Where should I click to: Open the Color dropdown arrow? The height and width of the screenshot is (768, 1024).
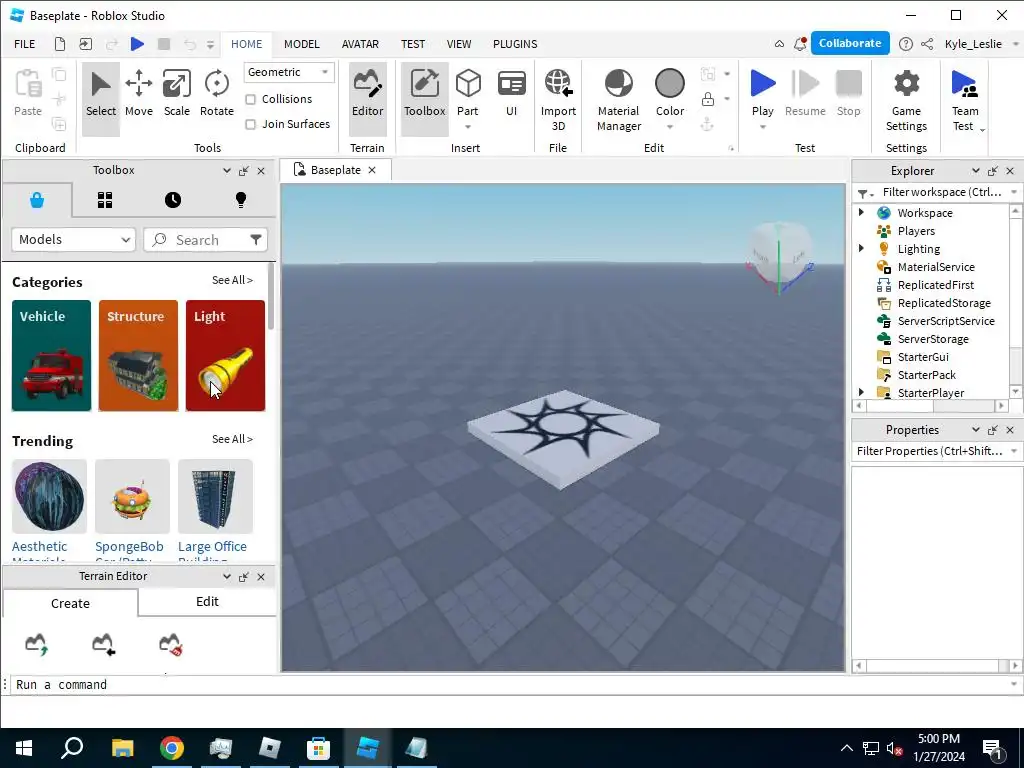click(669, 127)
